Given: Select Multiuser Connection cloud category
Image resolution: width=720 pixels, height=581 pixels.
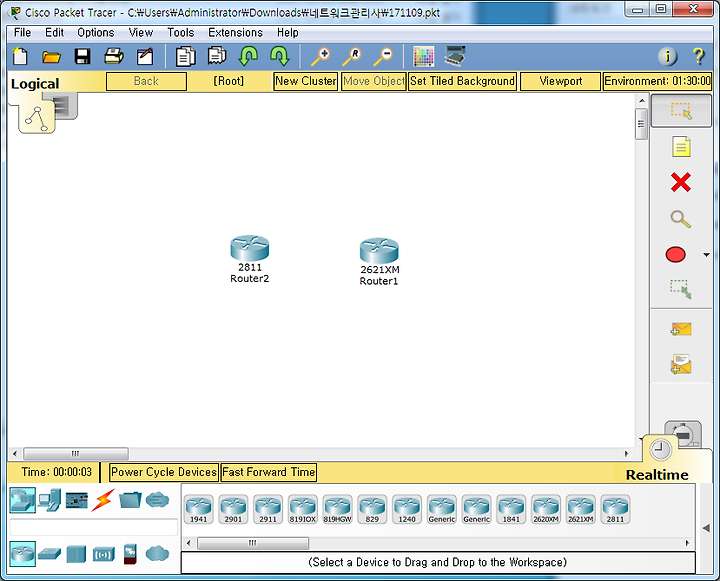Looking at the screenshot, I should (158, 500).
